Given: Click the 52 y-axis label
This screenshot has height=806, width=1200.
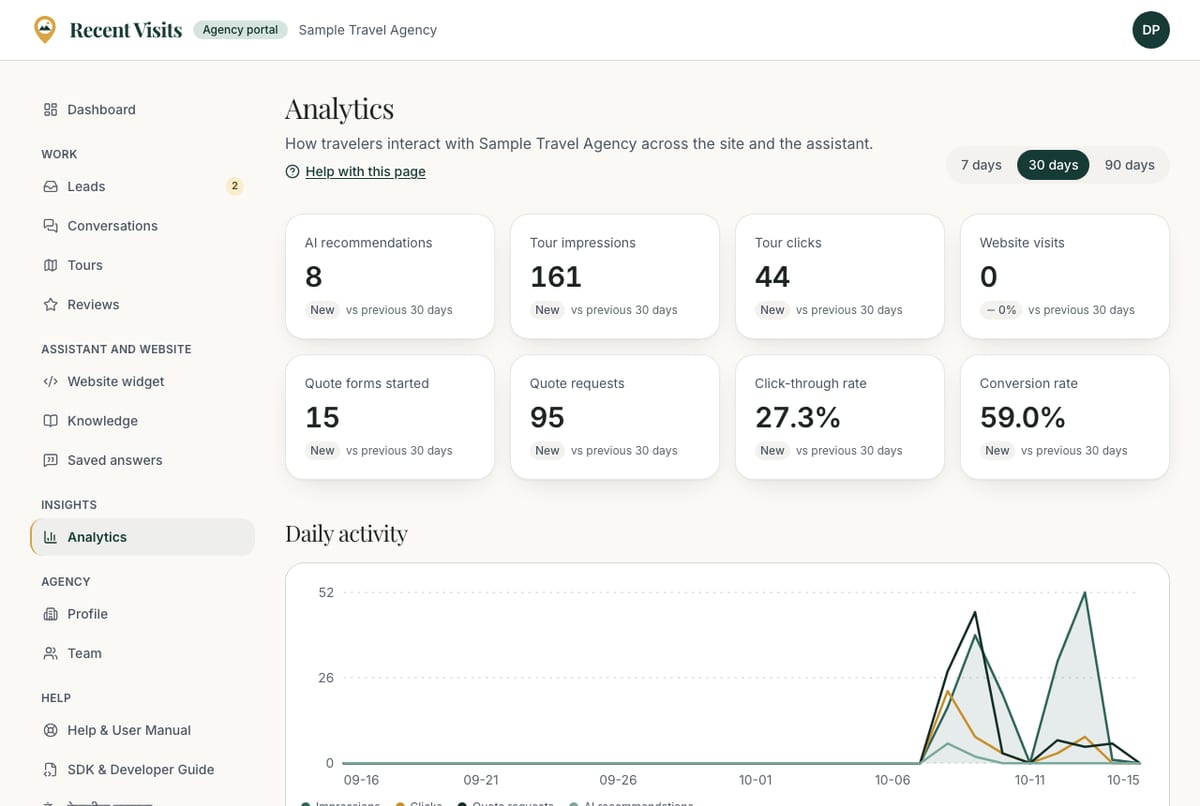Looking at the screenshot, I should tap(326, 592).
